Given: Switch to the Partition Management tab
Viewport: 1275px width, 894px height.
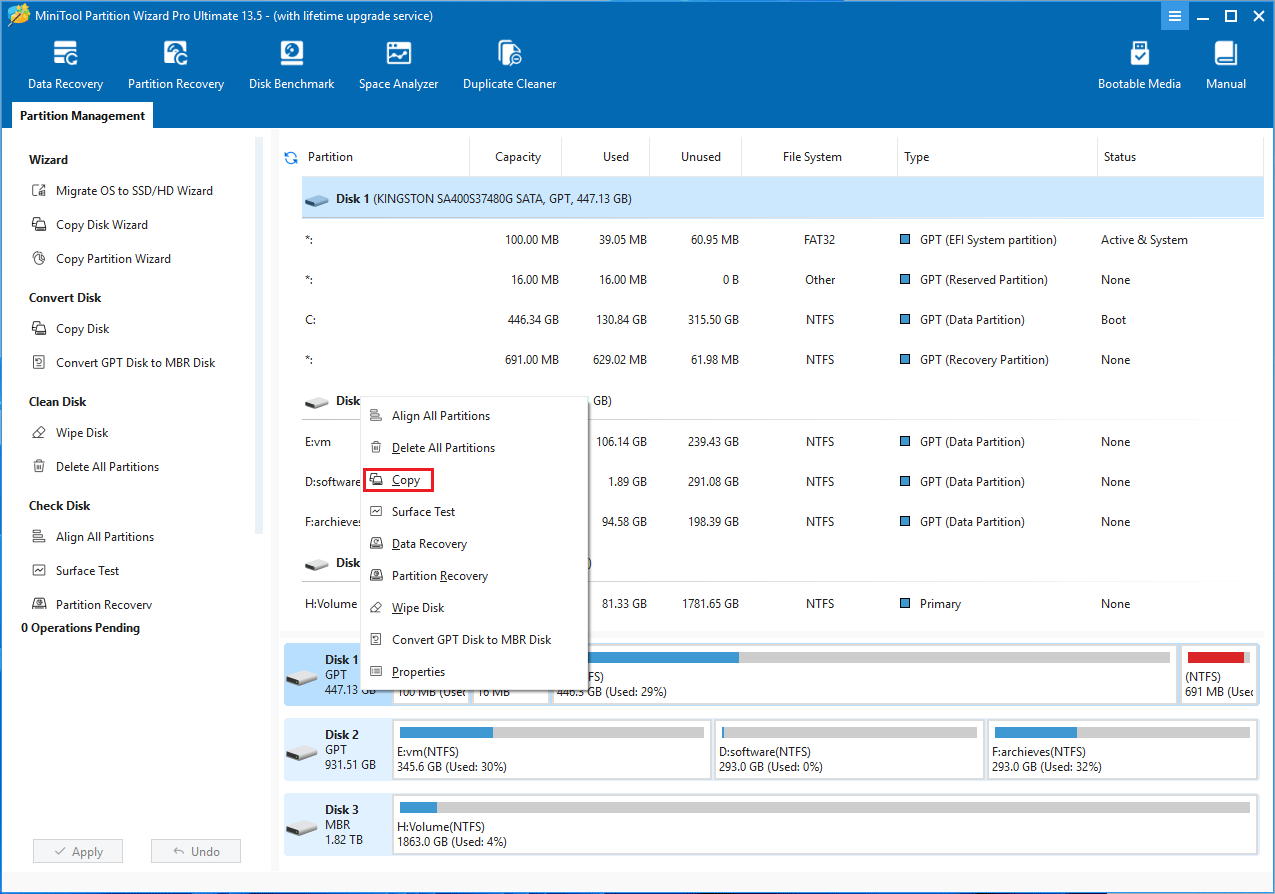Looking at the screenshot, I should (81, 115).
